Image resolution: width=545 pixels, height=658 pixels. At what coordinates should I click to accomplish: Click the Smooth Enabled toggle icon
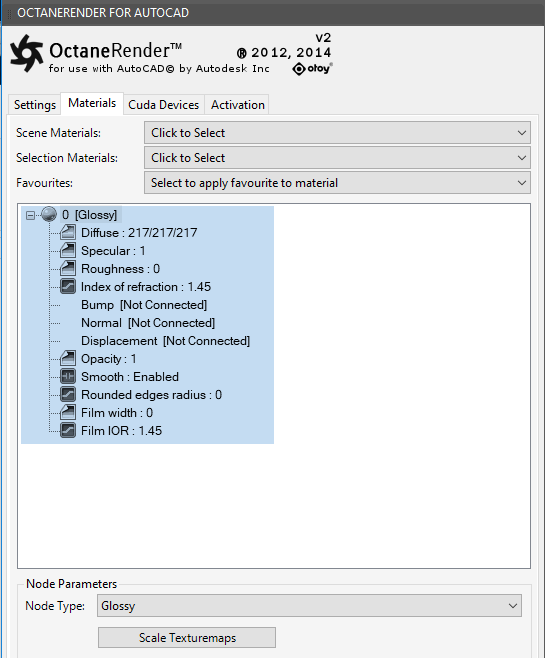tap(68, 376)
